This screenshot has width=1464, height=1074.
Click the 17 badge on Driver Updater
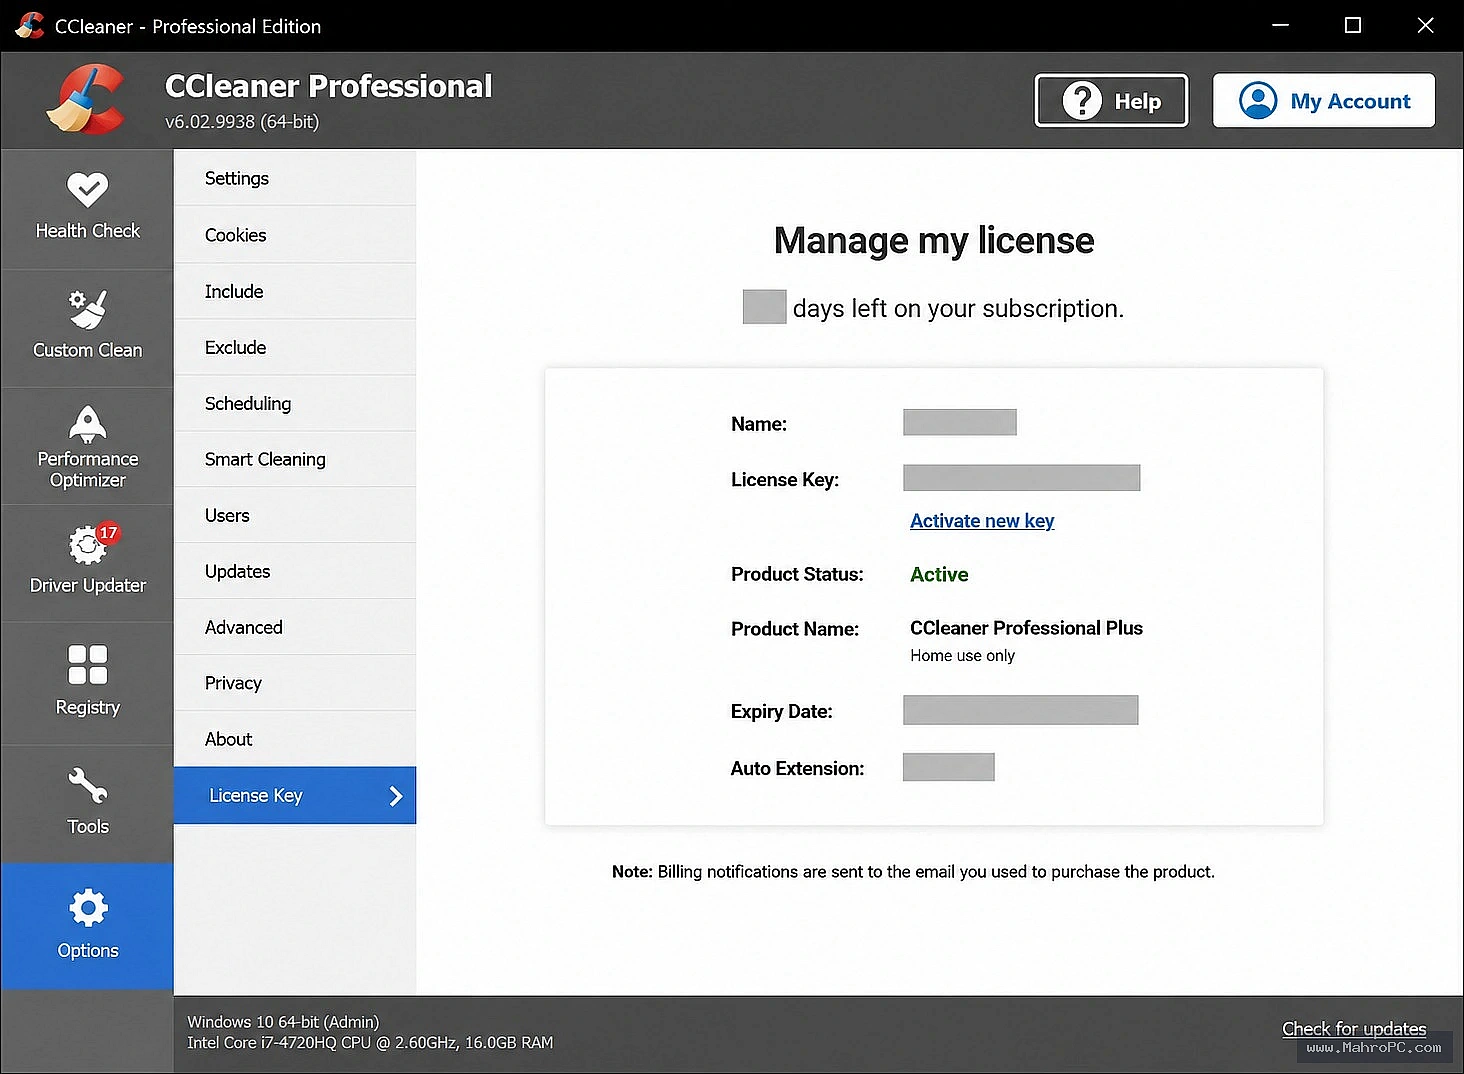pyautogui.click(x=108, y=533)
